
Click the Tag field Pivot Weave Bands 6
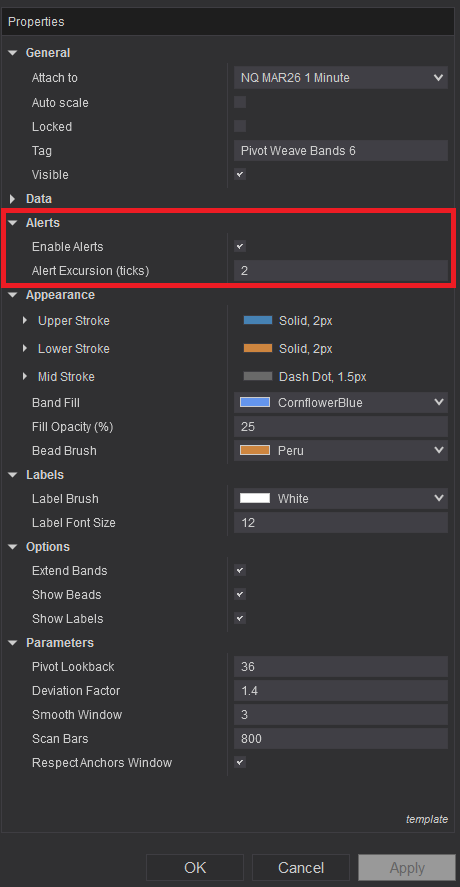tap(341, 150)
